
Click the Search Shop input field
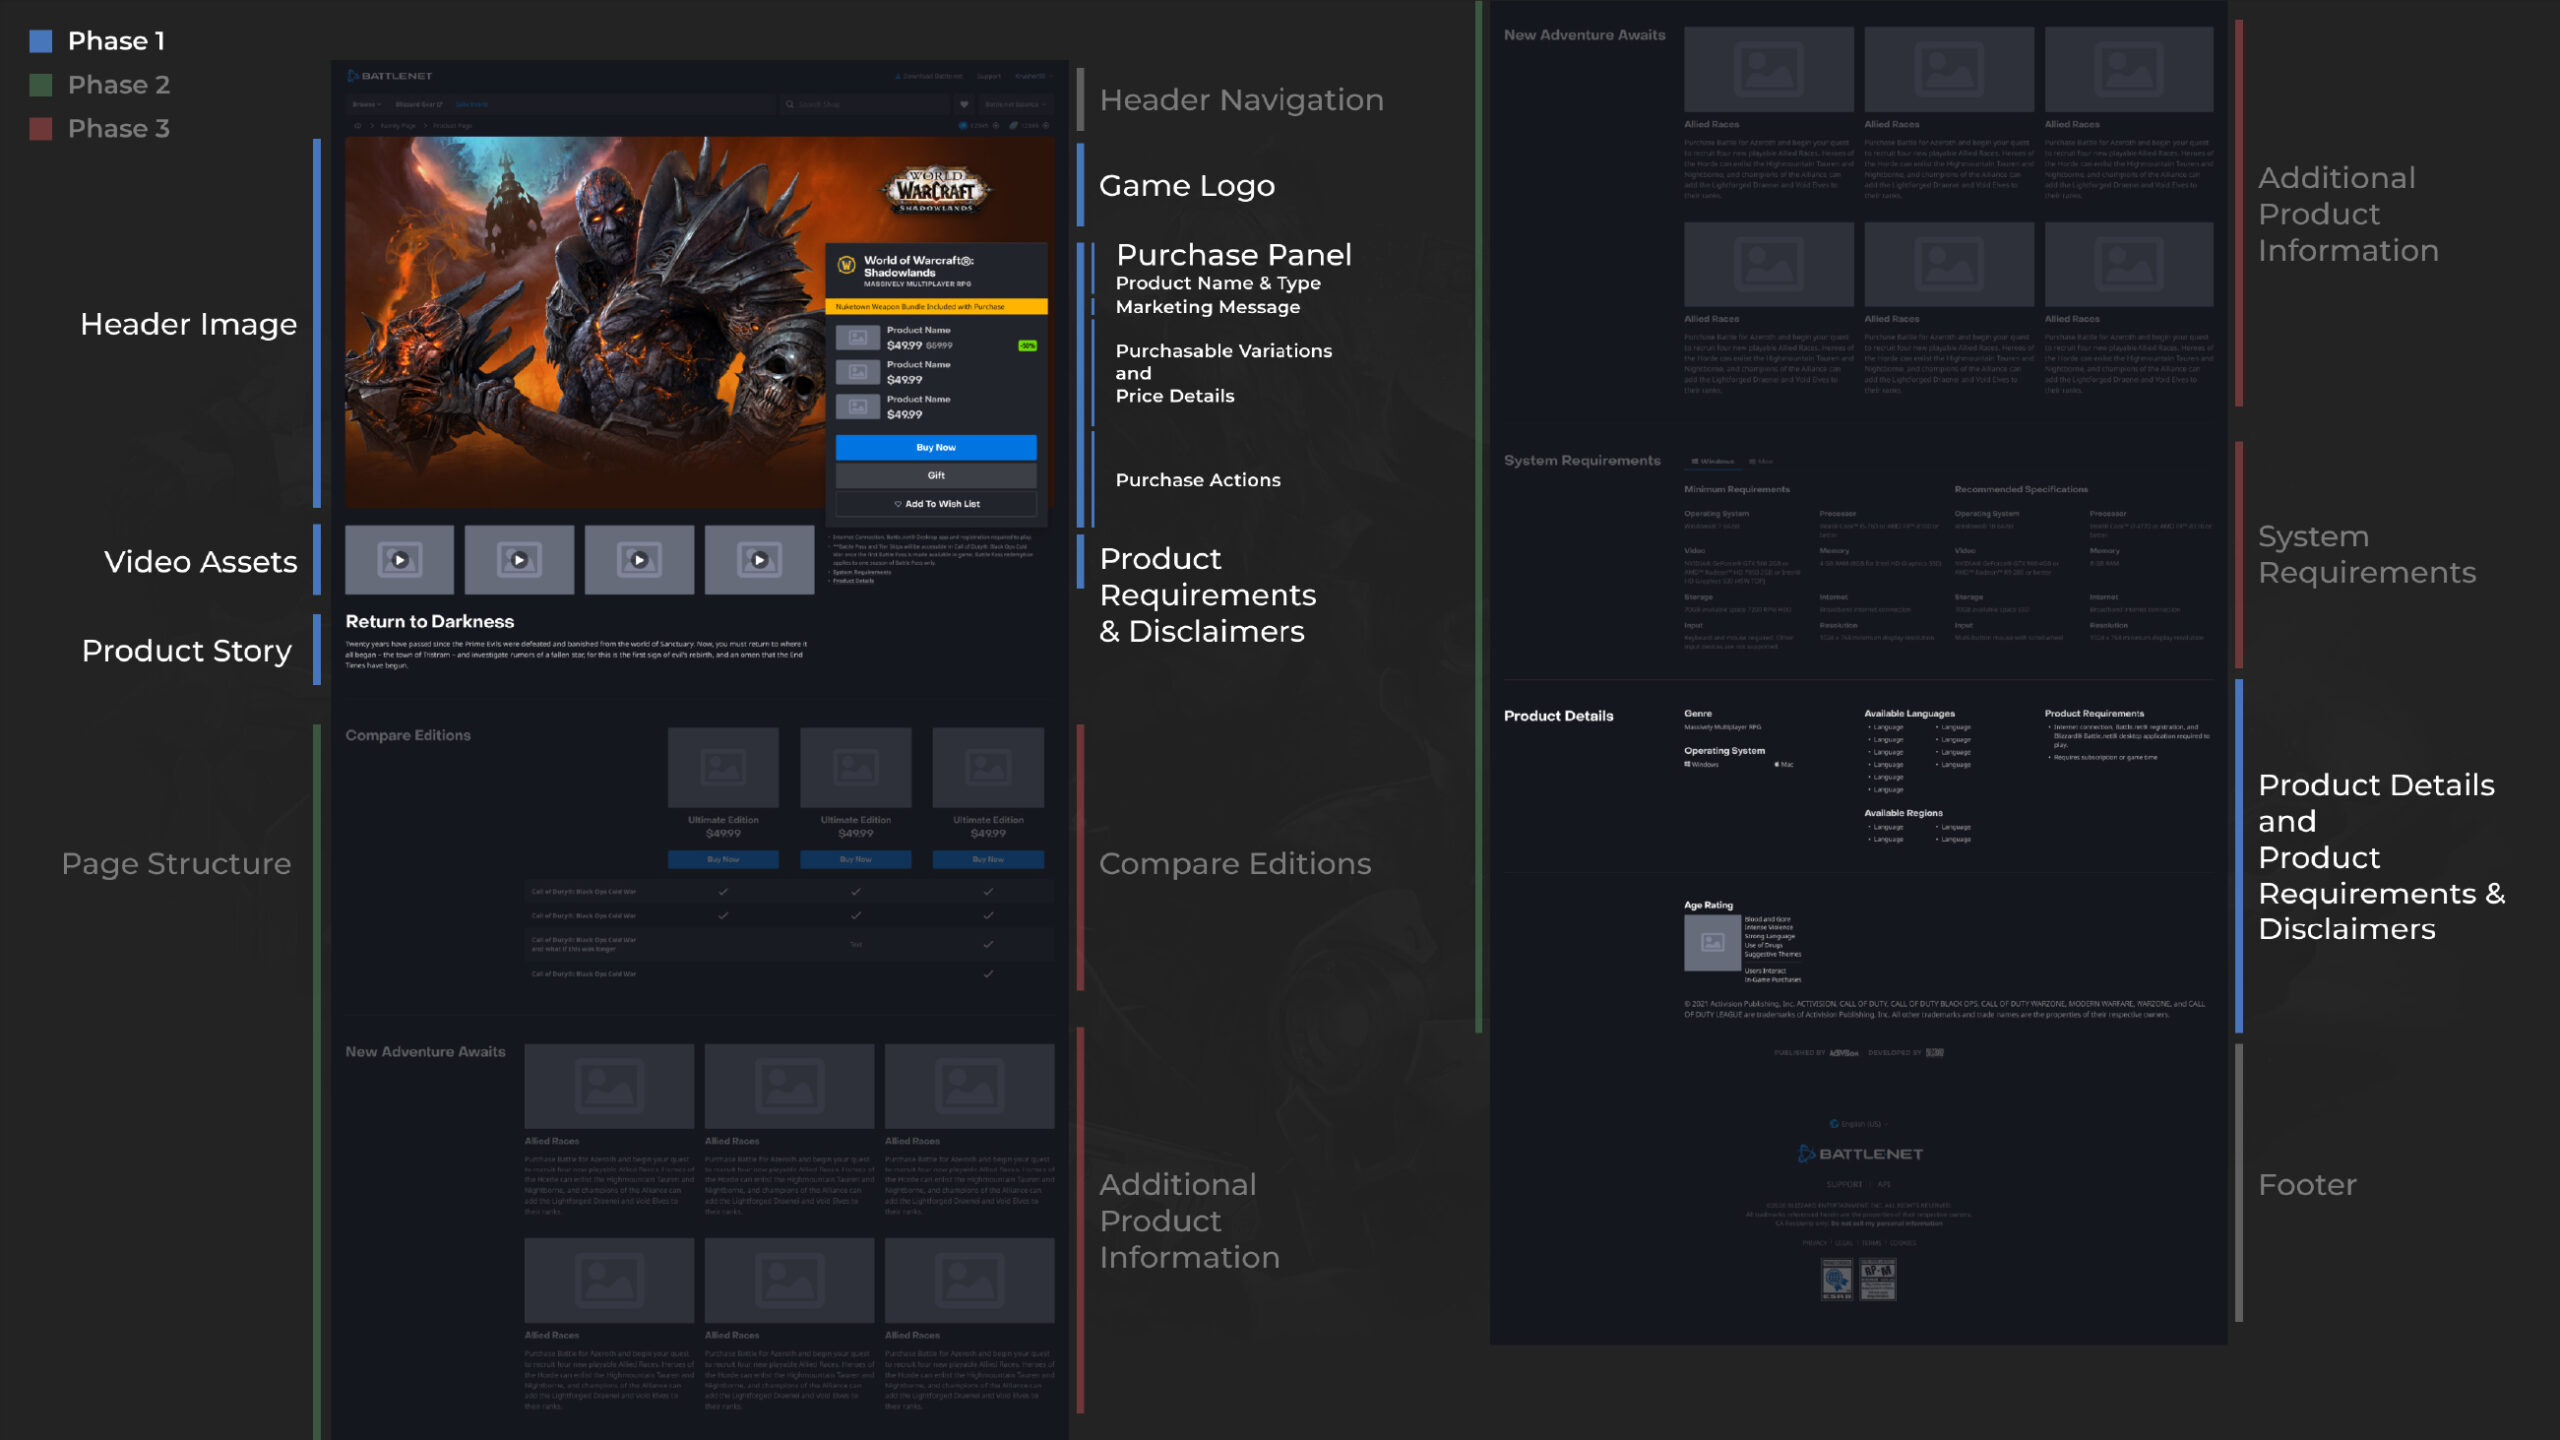coord(864,104)
